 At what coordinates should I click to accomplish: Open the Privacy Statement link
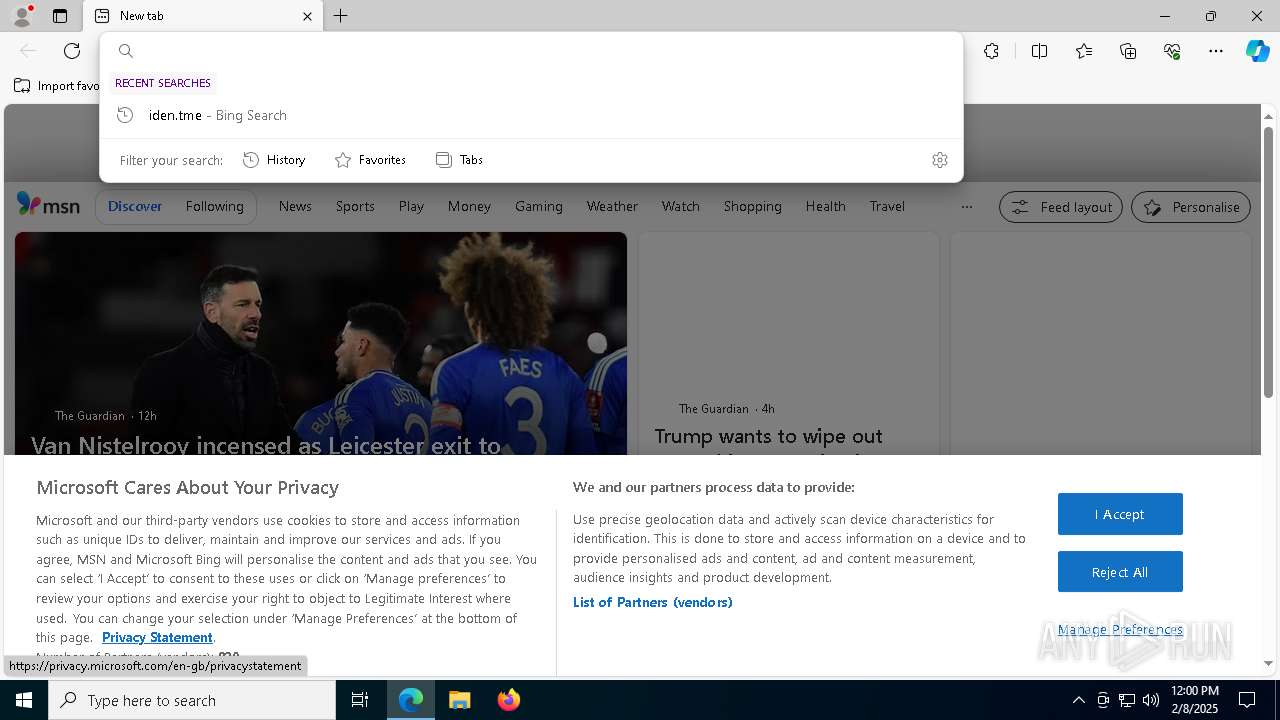click(x=157, y=637)
